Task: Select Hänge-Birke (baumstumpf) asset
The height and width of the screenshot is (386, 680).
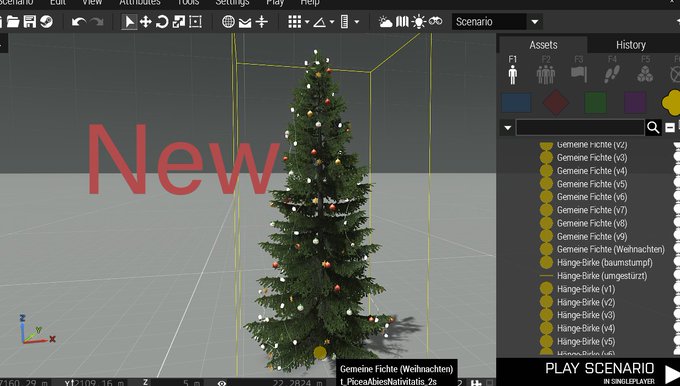Action: 605,262
